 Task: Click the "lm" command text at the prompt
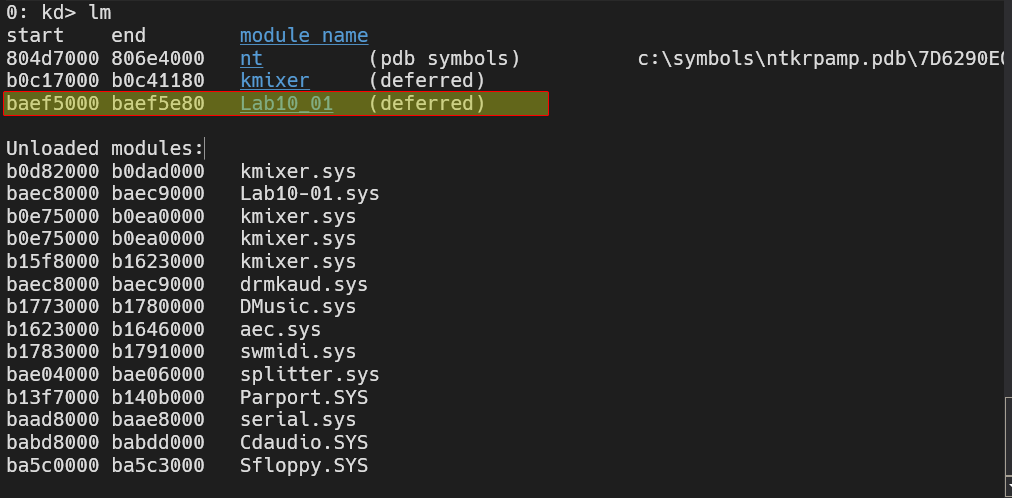100,13
